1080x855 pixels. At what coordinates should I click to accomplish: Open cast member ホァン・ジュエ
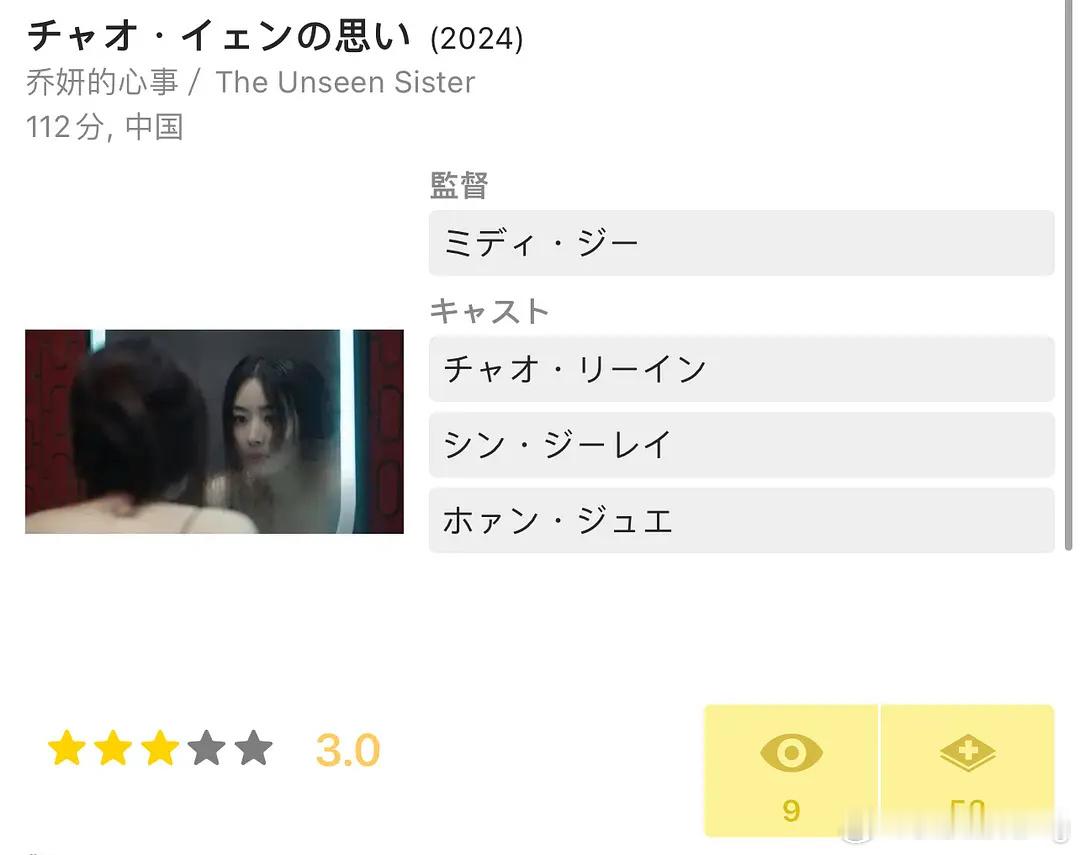tap(741, 520)
